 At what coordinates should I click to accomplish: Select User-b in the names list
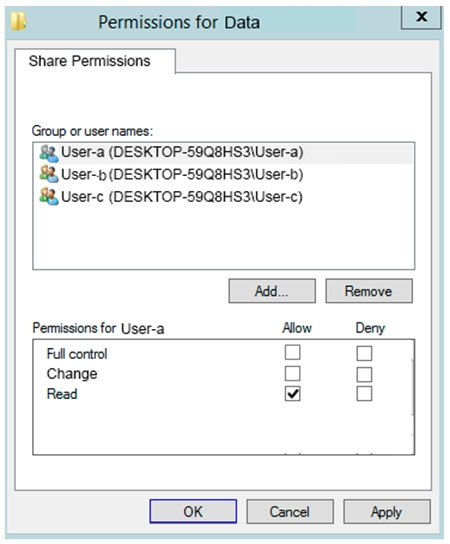coord(223,174)
